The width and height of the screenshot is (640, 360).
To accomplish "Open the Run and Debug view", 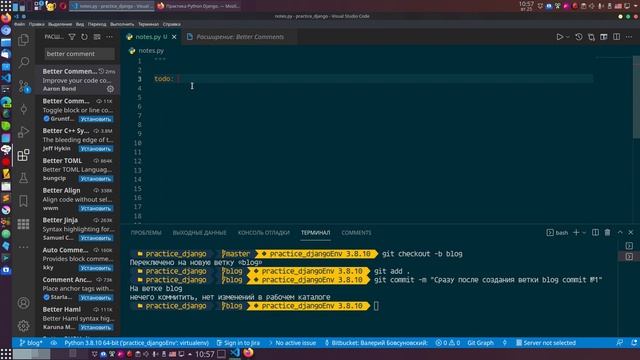I will [x=24, y=132].
